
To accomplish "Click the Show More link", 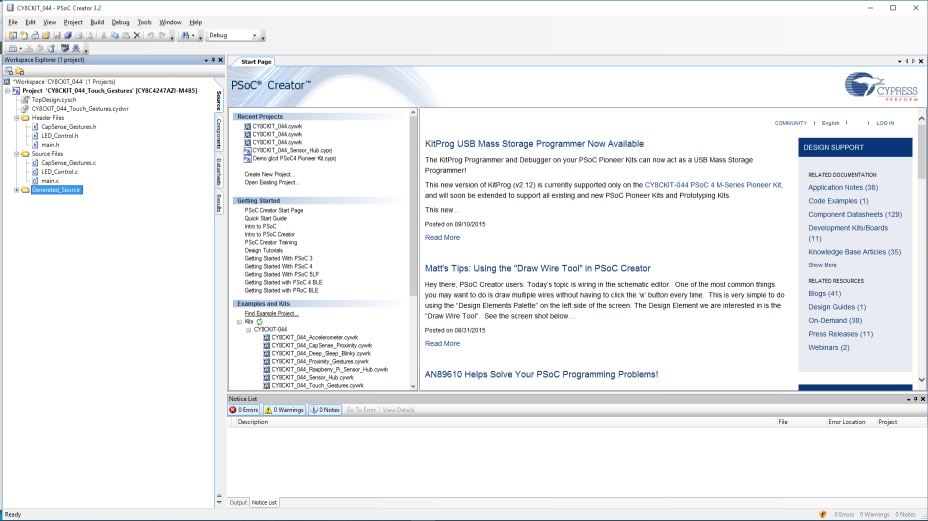I will click(x=822, y=265).
